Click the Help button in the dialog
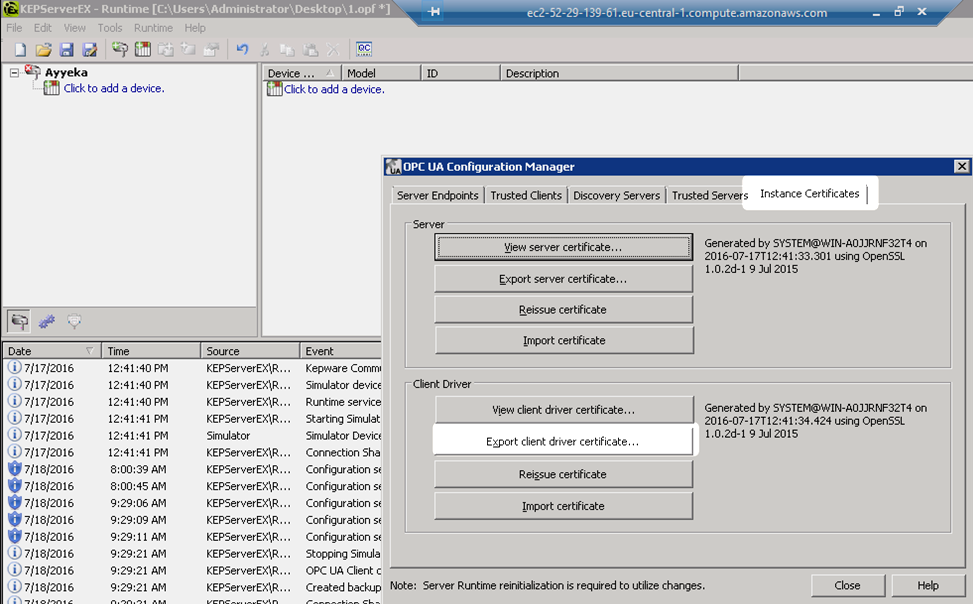 928,585
